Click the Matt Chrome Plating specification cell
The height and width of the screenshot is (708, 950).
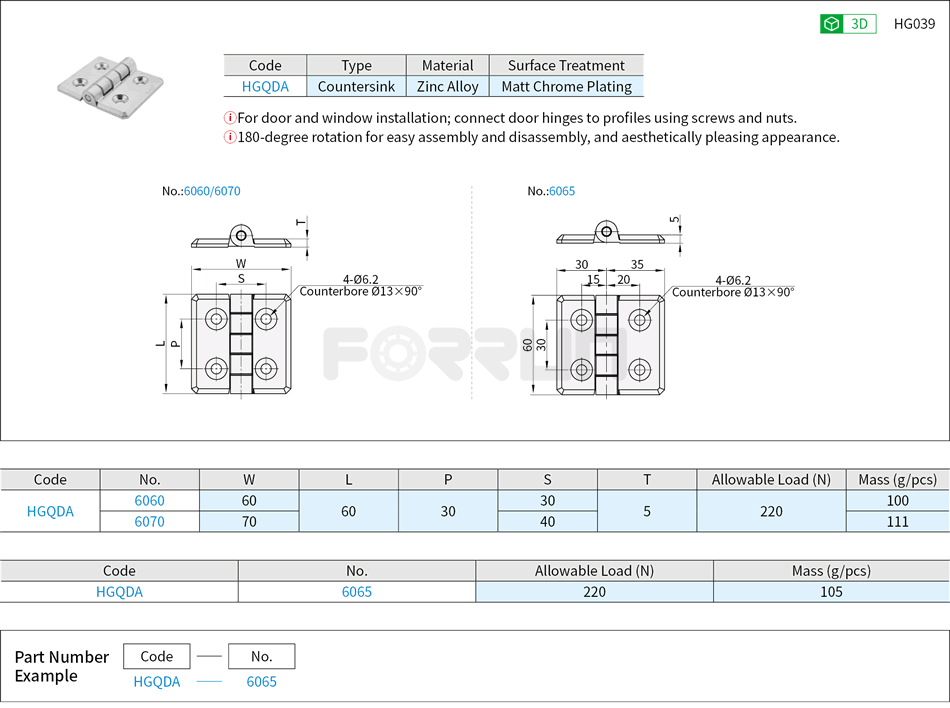pyautogui.click(x=567, y=86)
